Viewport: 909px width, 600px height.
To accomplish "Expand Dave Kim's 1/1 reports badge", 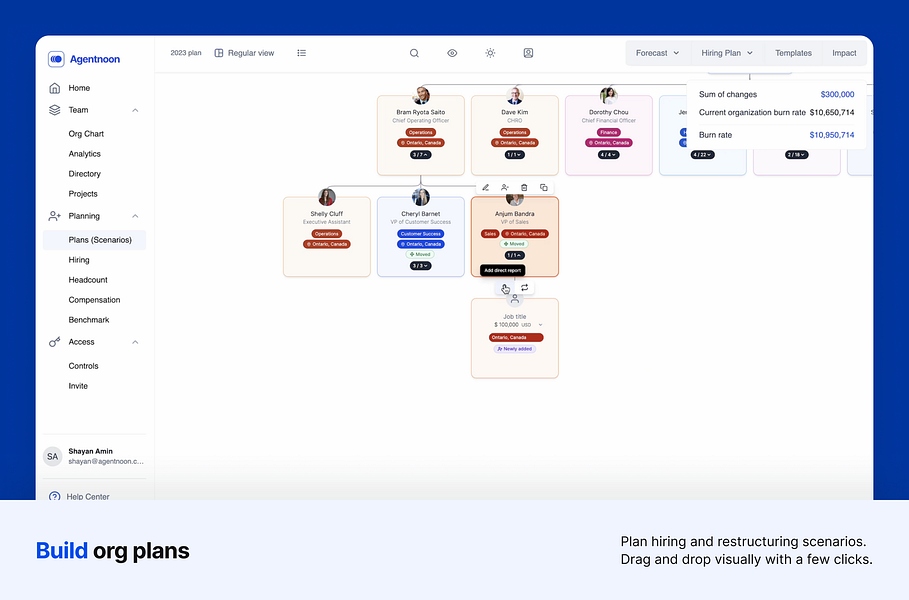I will pyautogui.click(x=515, y=155).
